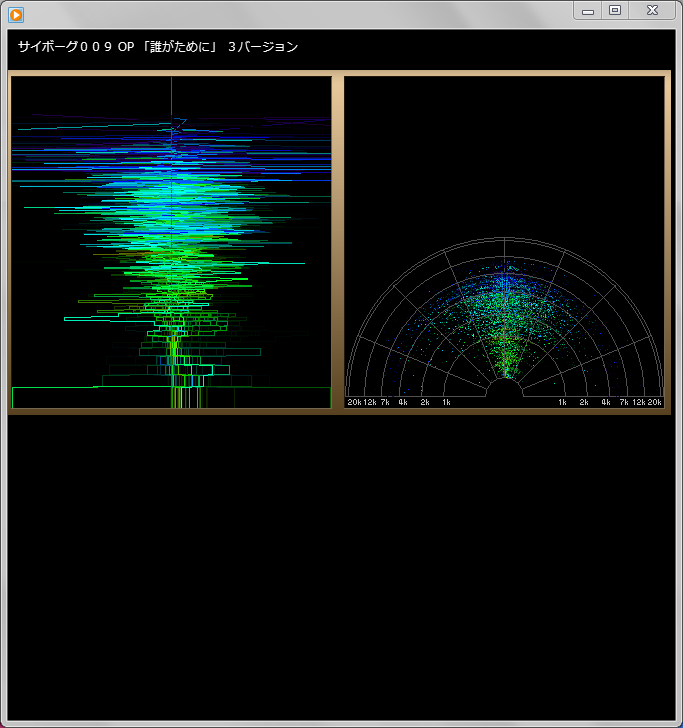Maximize the player window
This screenshot has width=683, height=728.
click(615, 10)
